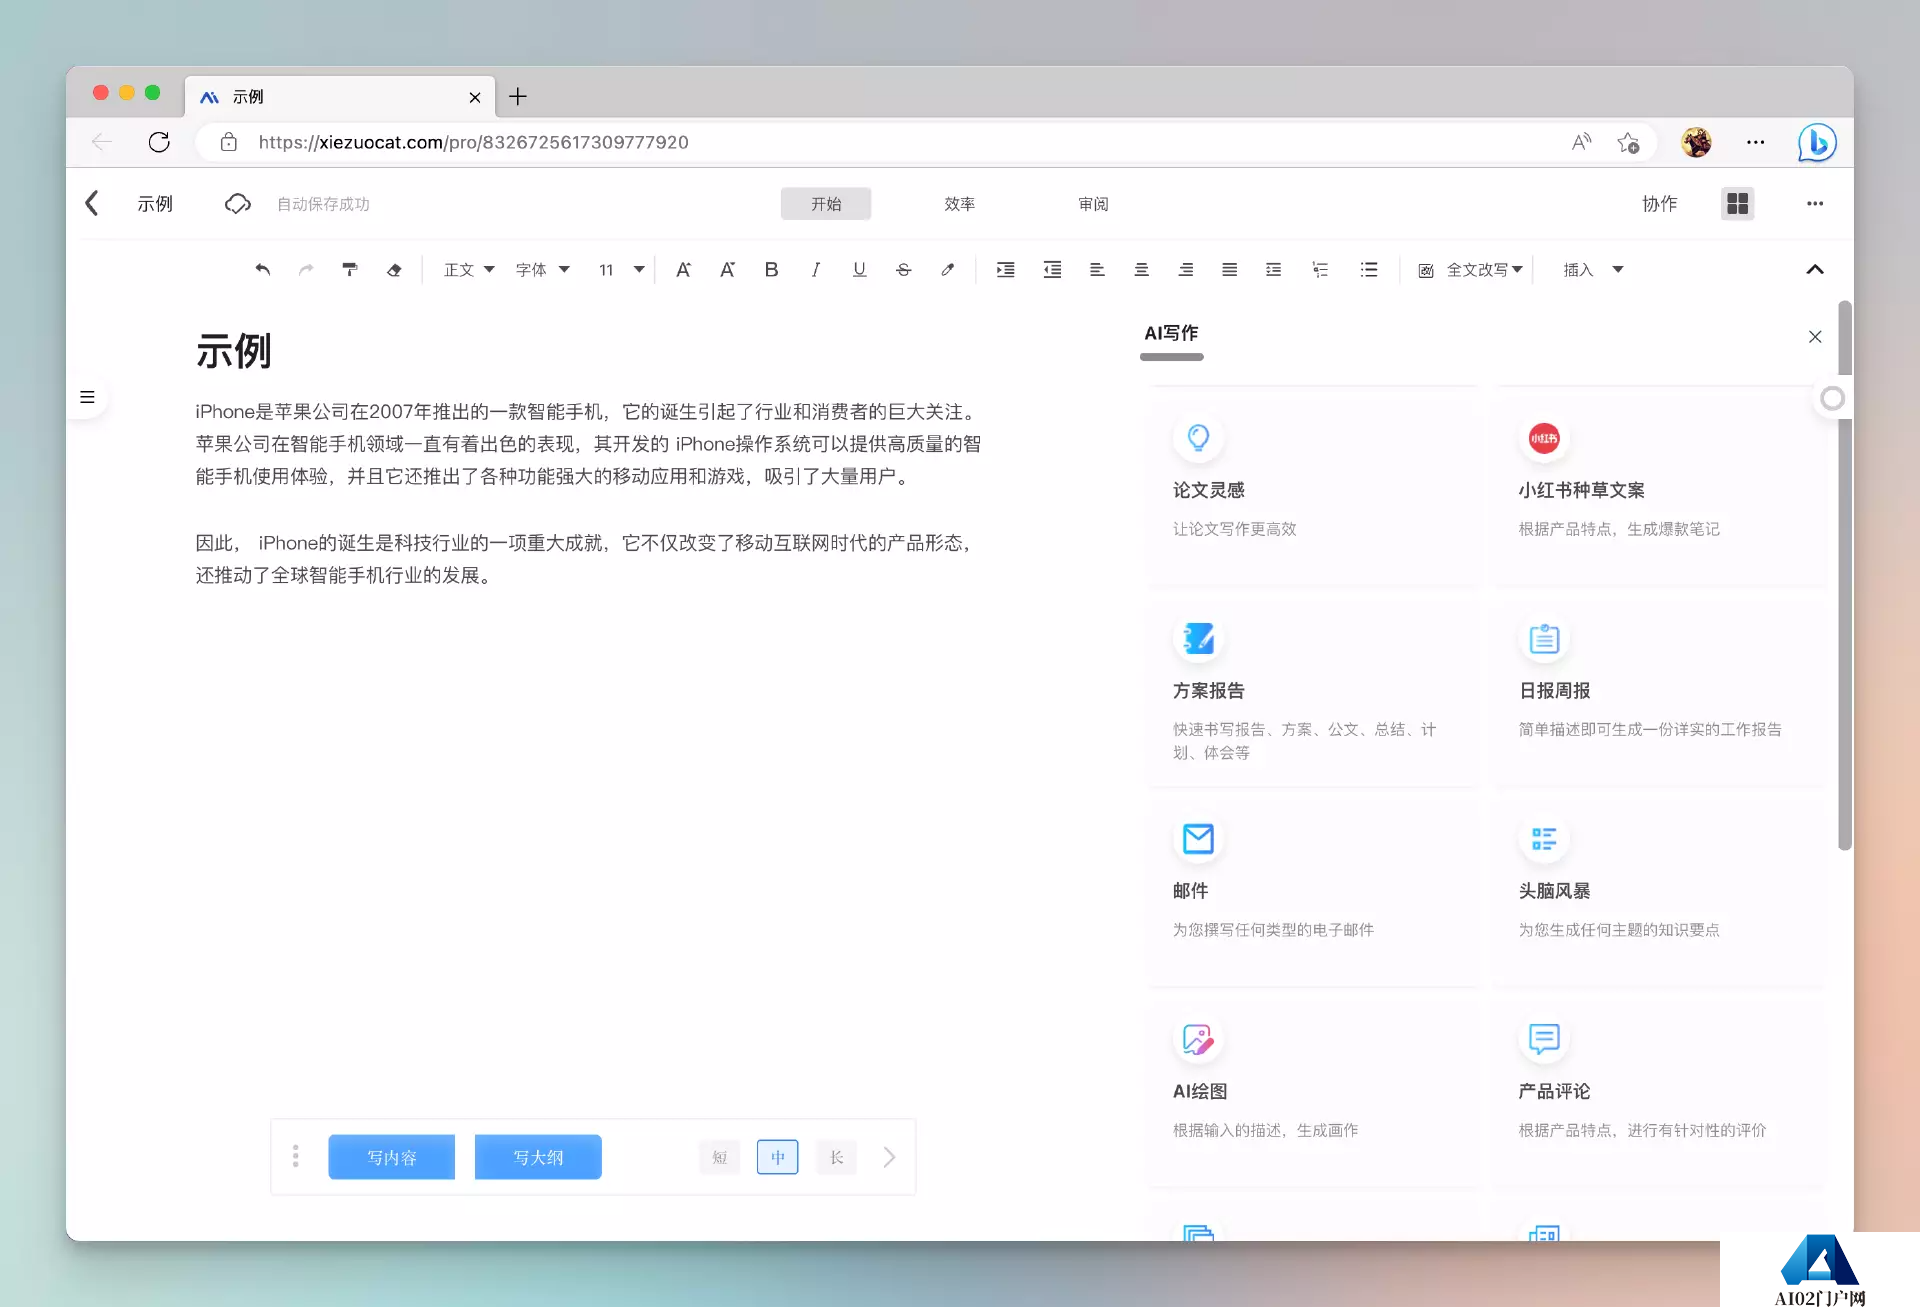The image size is (1920, 1307).
Task: Click the 协作 collaborate button
Action: pyautogui.click(x=1659, y=203)
